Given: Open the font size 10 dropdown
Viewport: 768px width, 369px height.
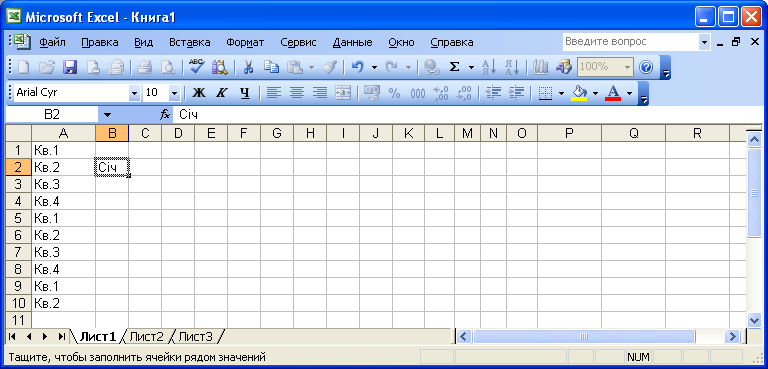Looking at the screenshot, I should coord(174,93).
